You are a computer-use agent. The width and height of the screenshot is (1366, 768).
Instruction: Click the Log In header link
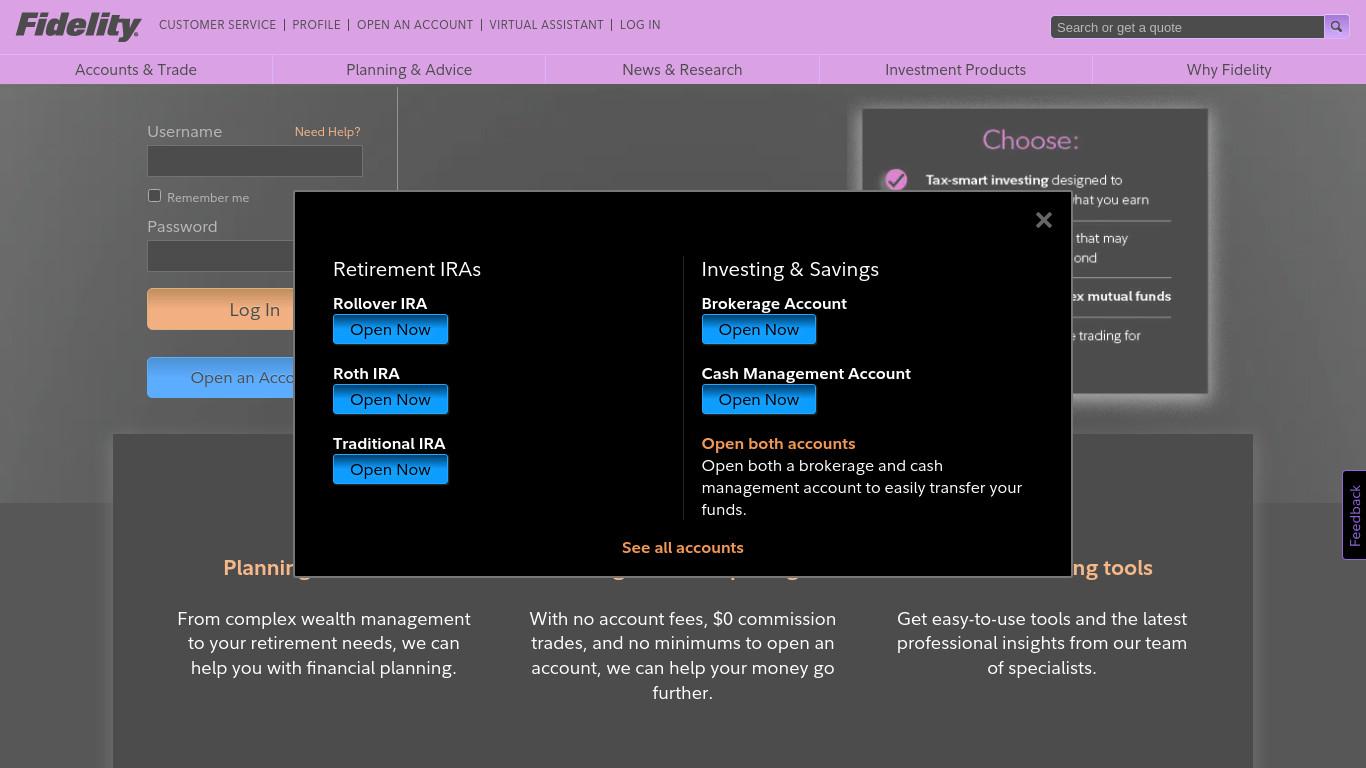click(x=640, y=25)
